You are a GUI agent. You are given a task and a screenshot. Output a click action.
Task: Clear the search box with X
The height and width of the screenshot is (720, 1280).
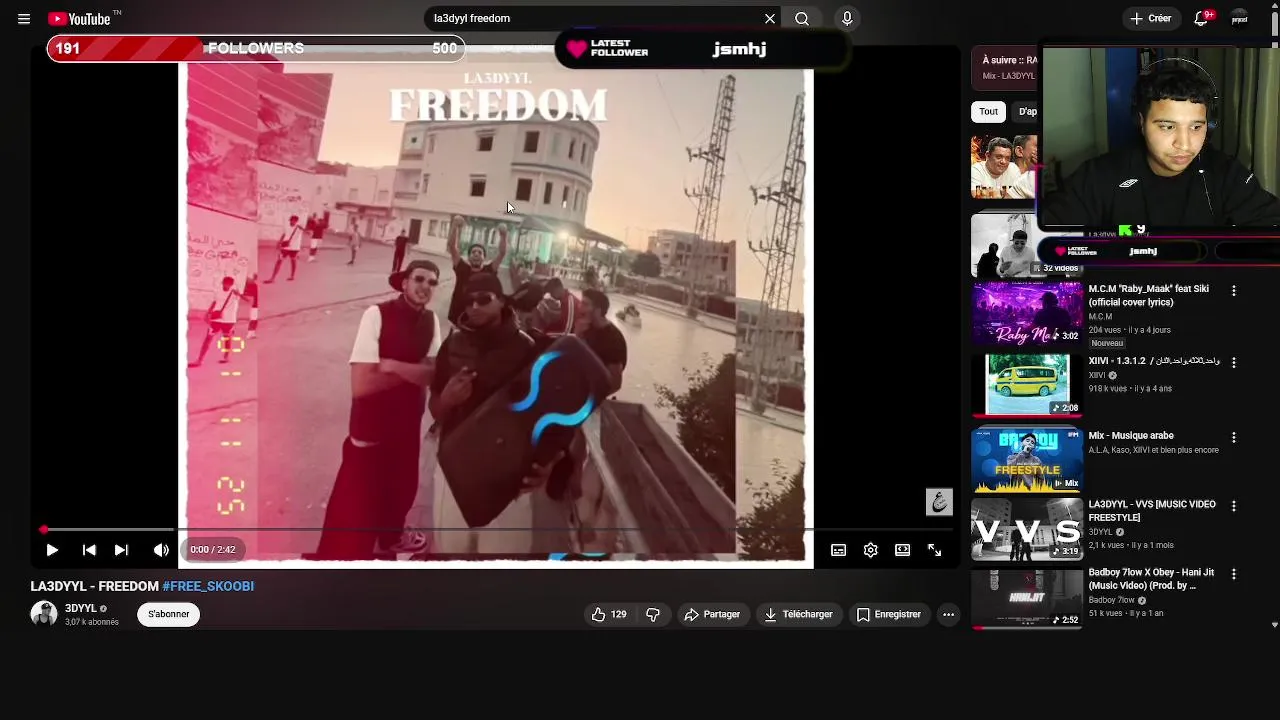pyautogui.click(x=770, y=19)
